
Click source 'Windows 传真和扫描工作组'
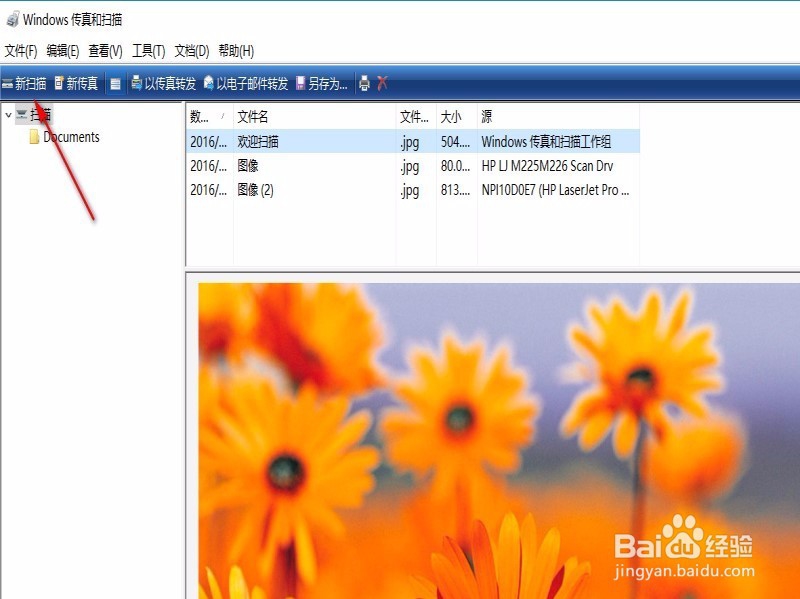click(546, 141)
